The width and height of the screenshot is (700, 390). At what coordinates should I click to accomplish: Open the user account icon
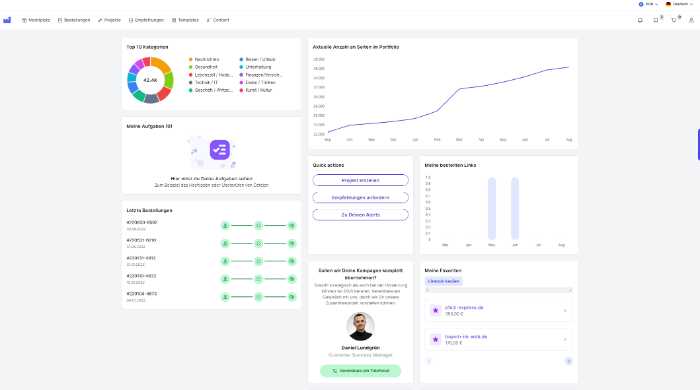pos(691,20)
